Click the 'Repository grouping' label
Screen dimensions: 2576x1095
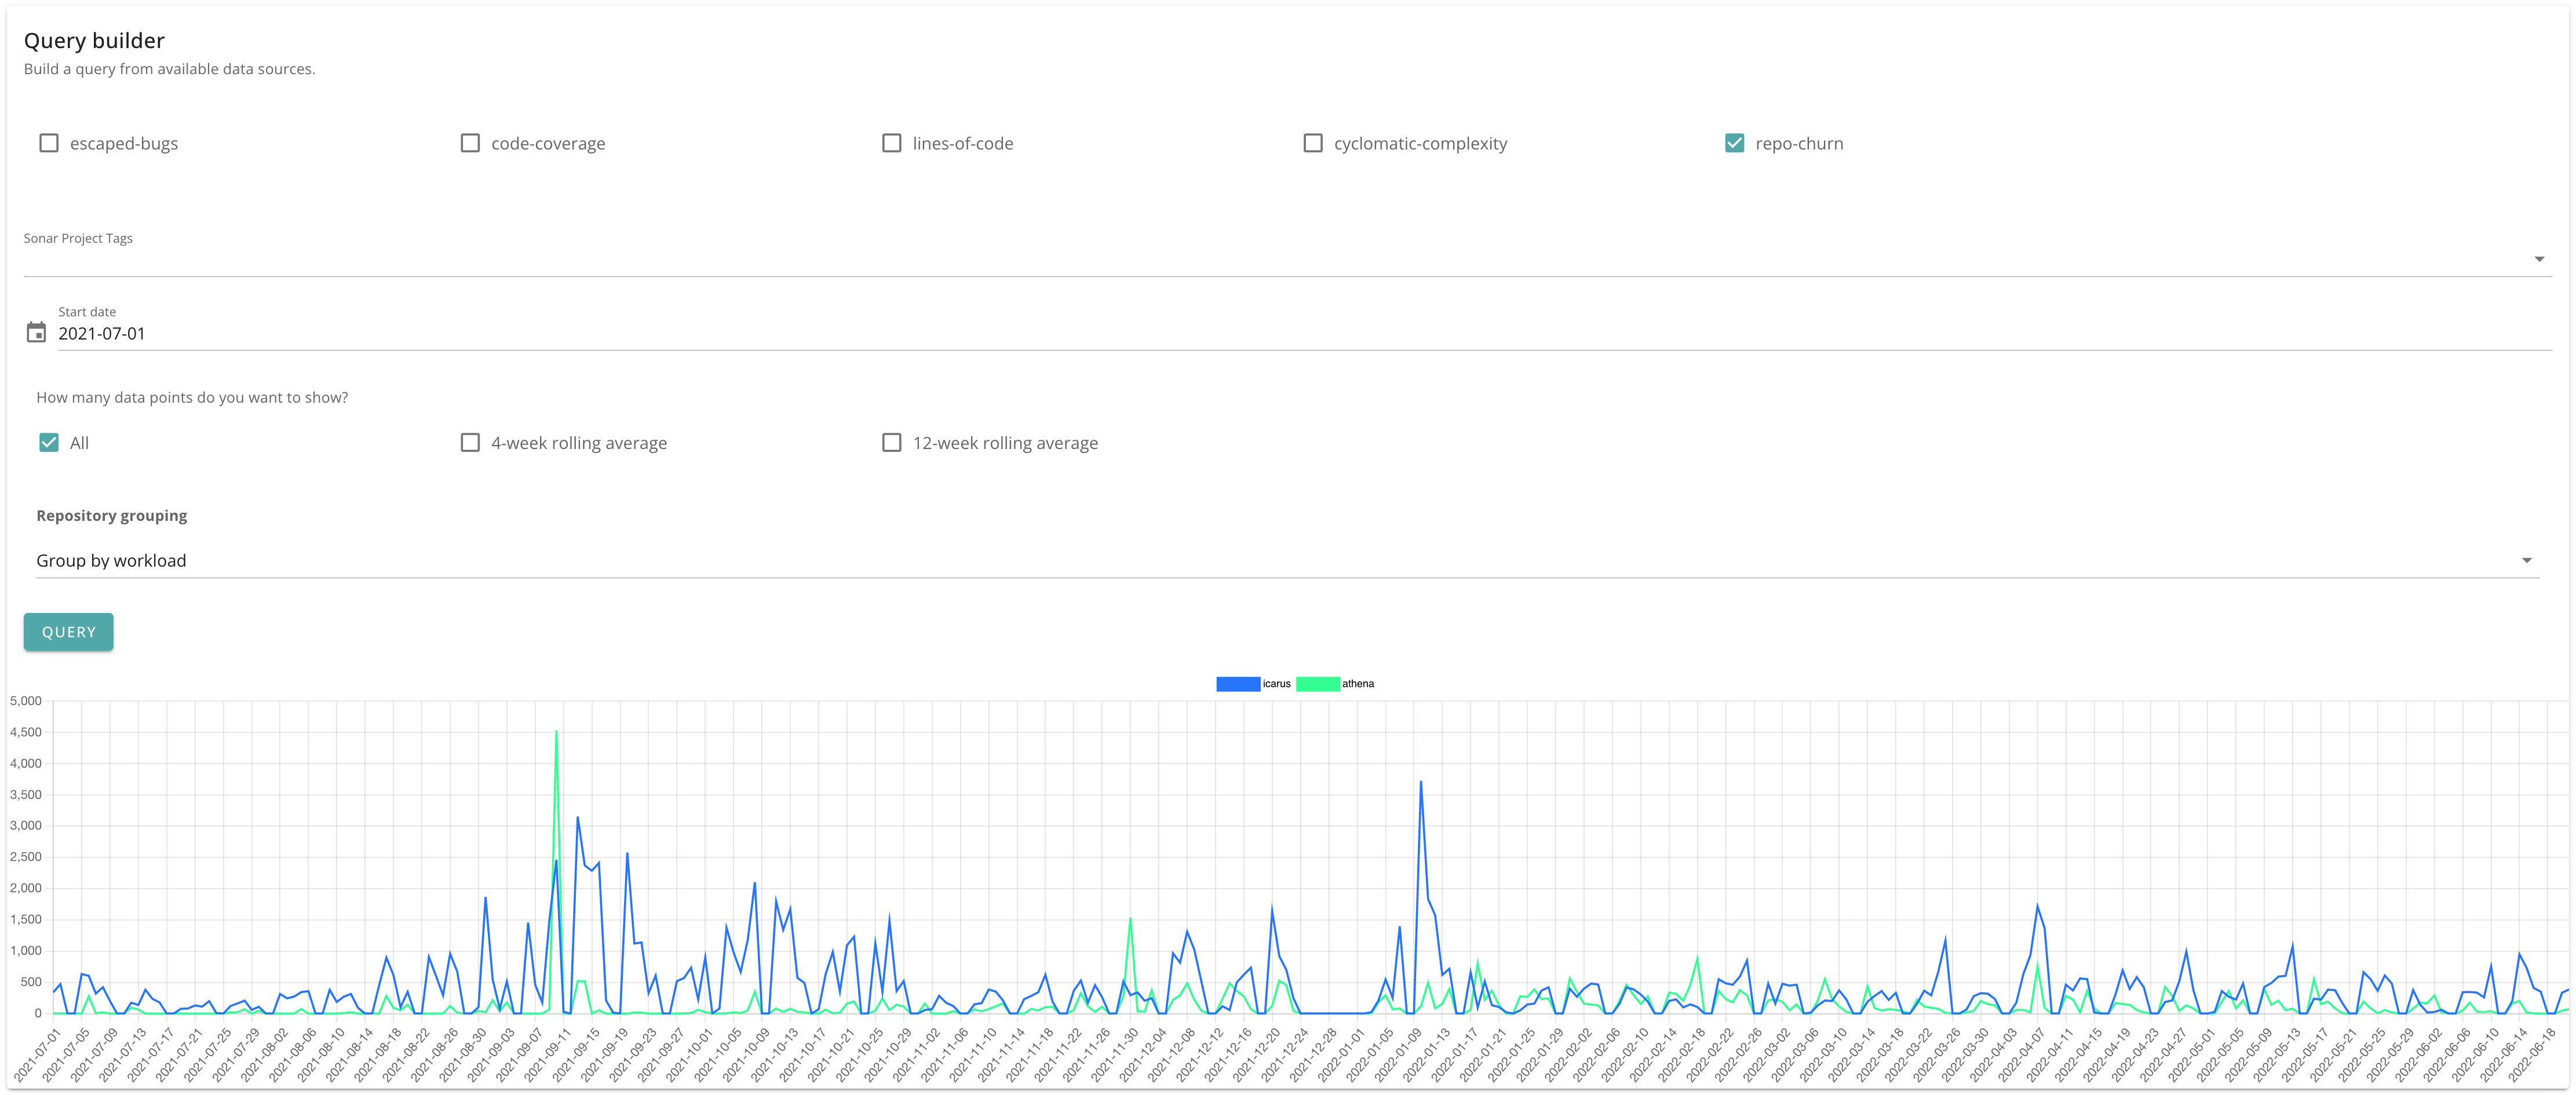click(112, 516)
